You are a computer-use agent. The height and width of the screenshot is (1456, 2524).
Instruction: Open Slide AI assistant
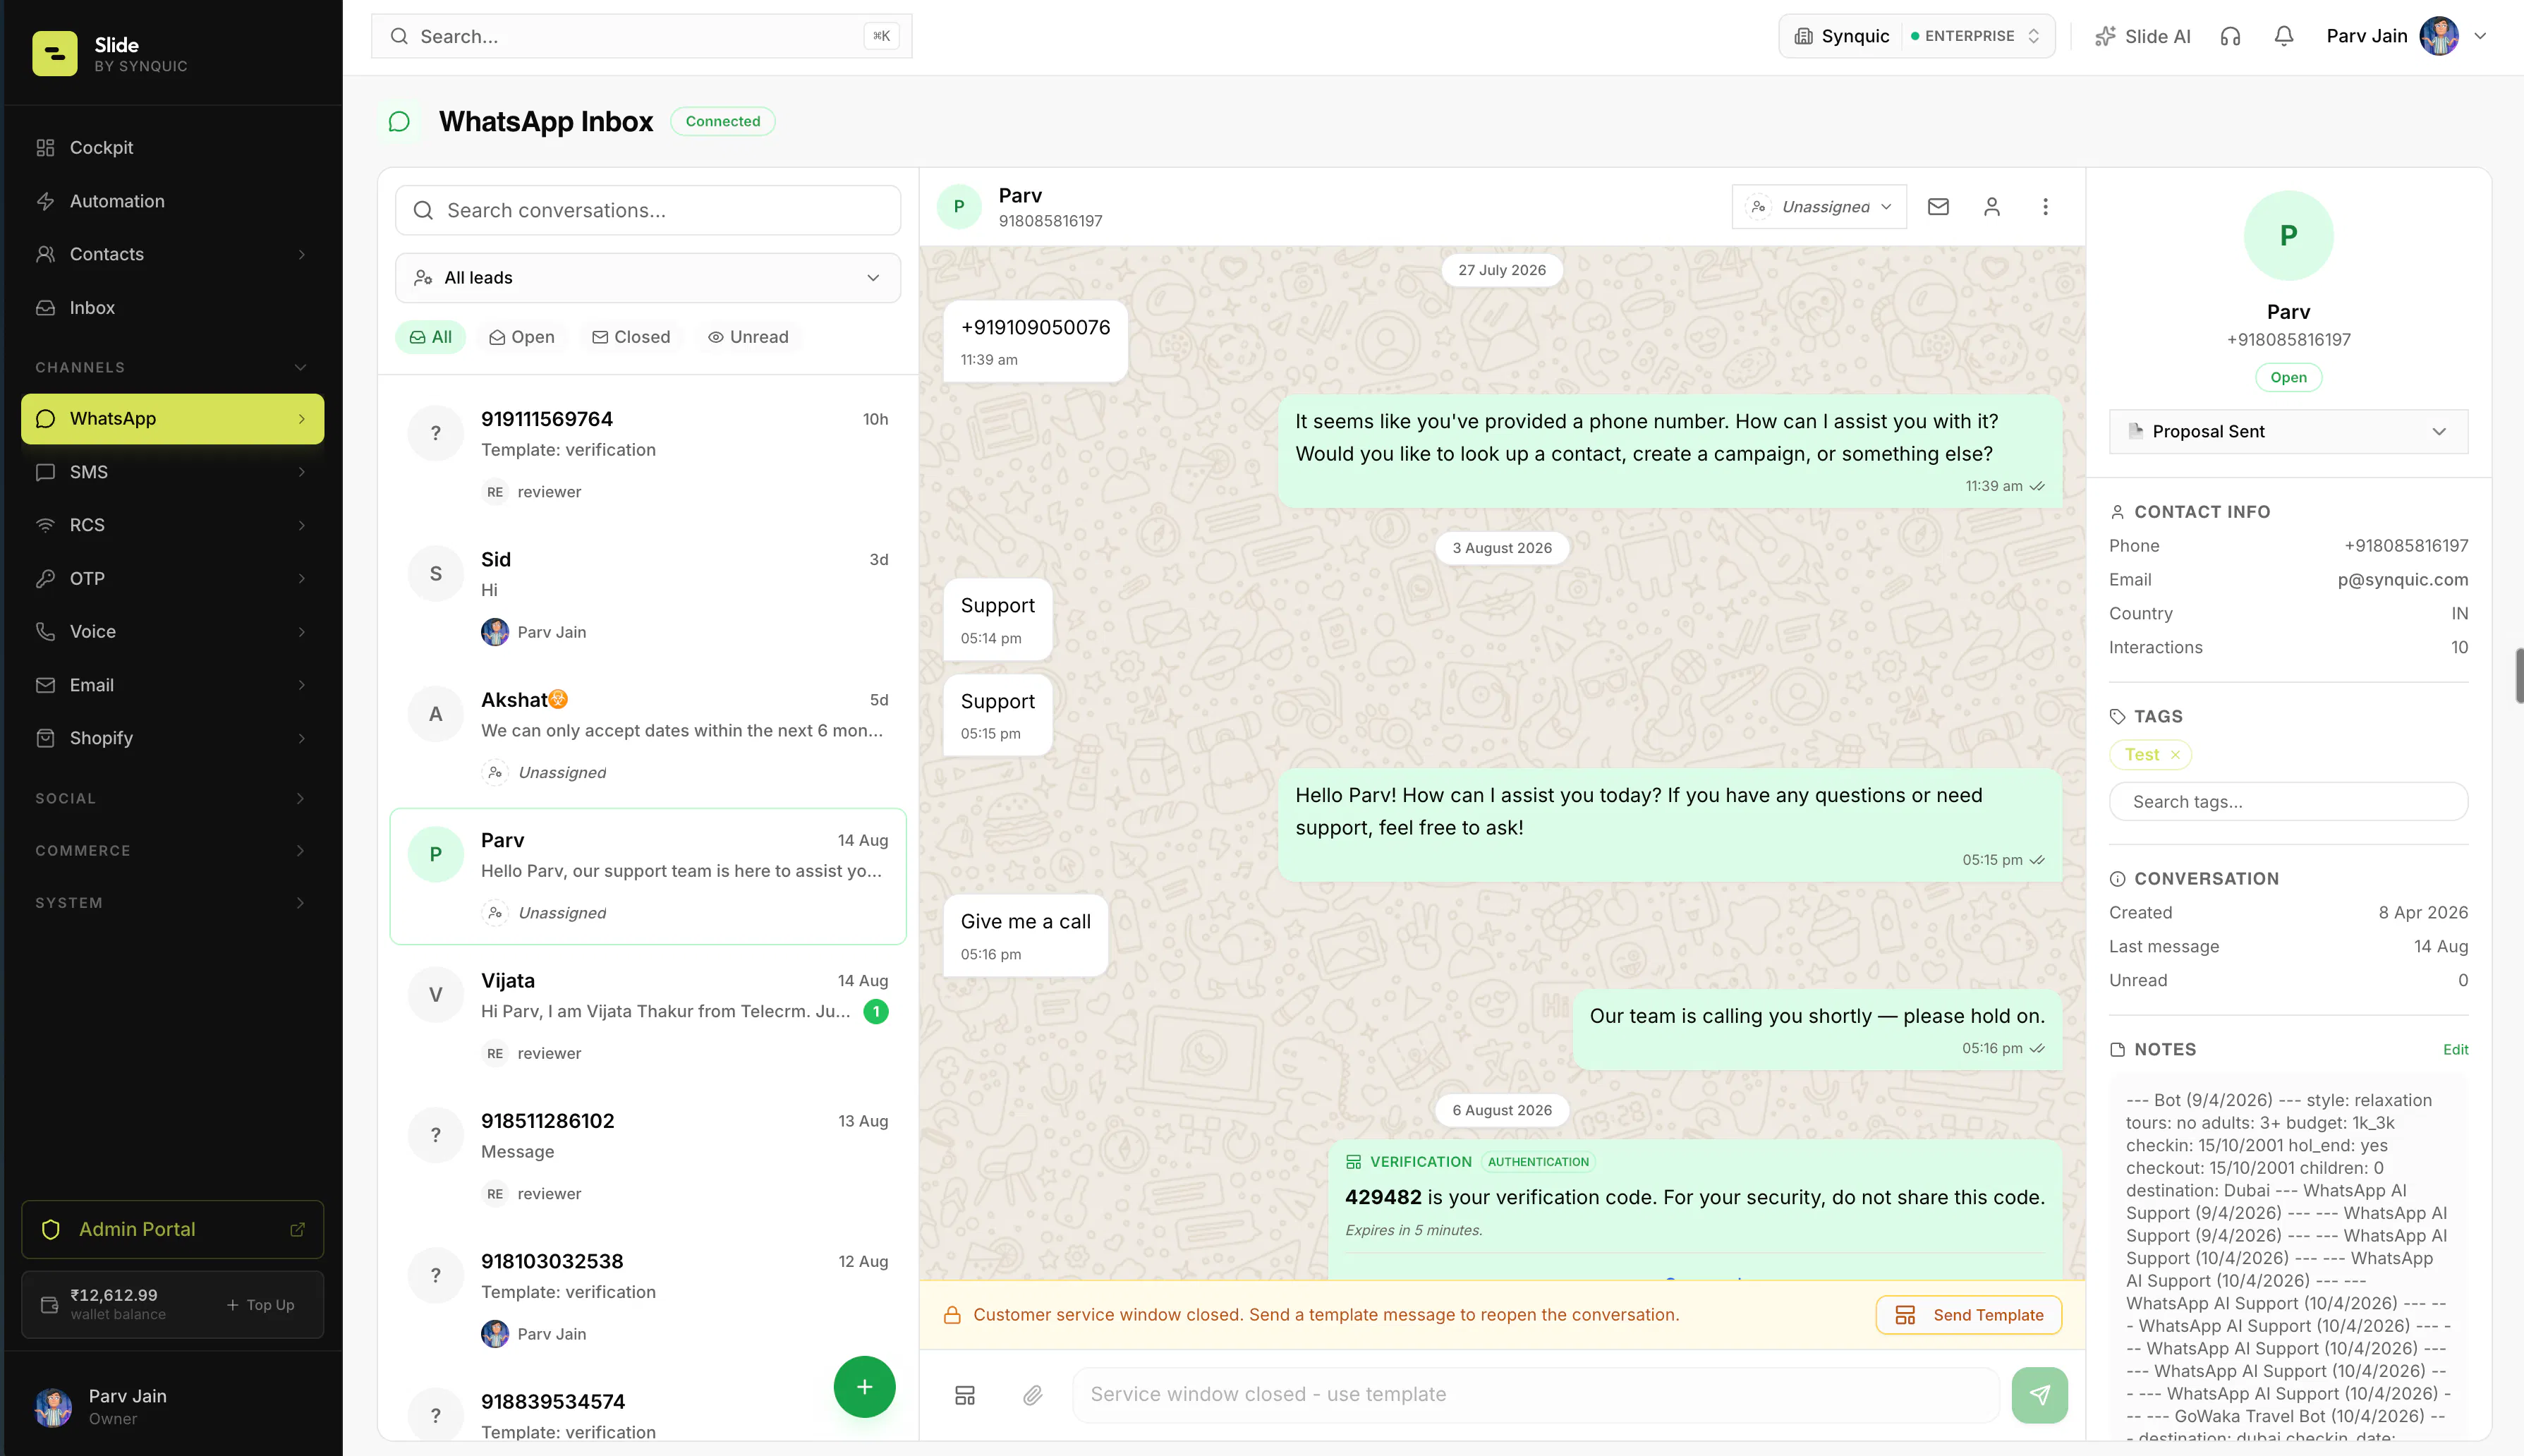click(x=2142, y=36)
